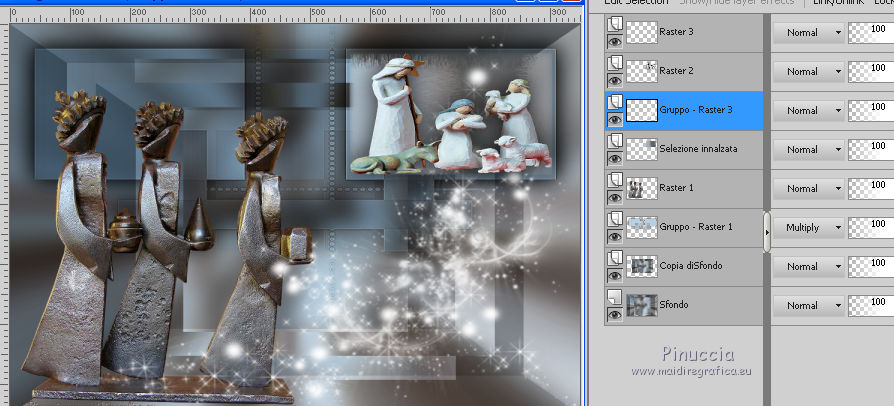Select the Gruppo - Raster 1 layer name
The image size is (894, 406).
click(x=696, y=226)
